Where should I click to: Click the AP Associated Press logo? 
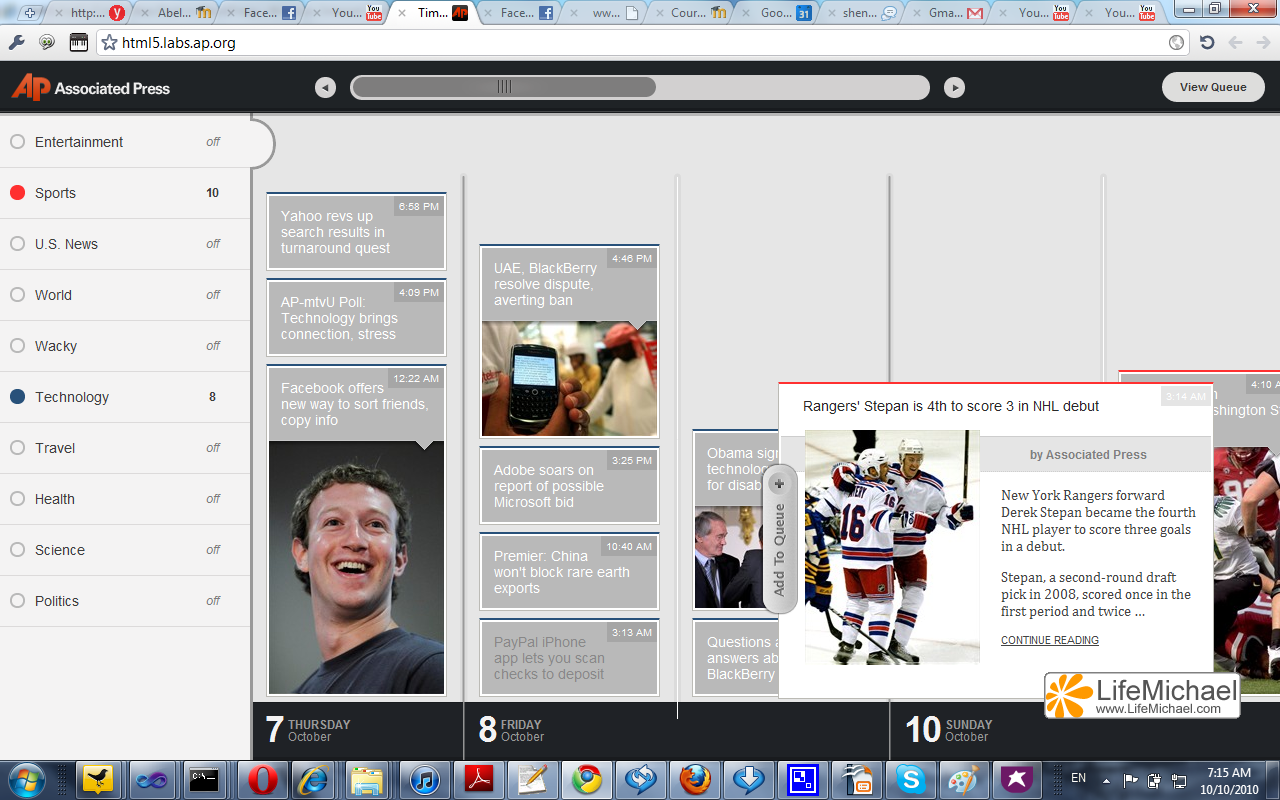(91, 88)
